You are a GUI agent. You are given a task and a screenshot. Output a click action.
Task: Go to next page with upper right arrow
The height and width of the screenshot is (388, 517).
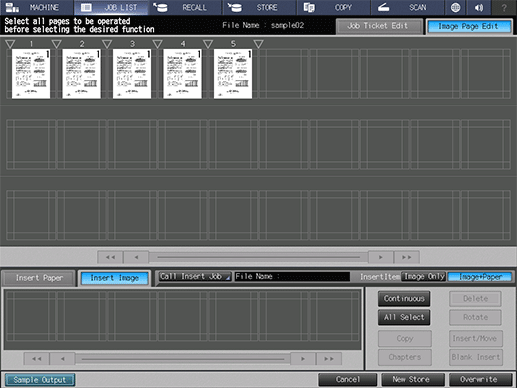click(381, 257)
